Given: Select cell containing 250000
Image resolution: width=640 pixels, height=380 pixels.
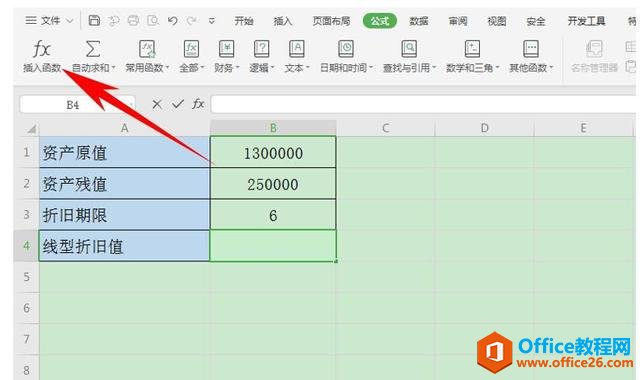Looking at the screenshot, I should (273, 183).
